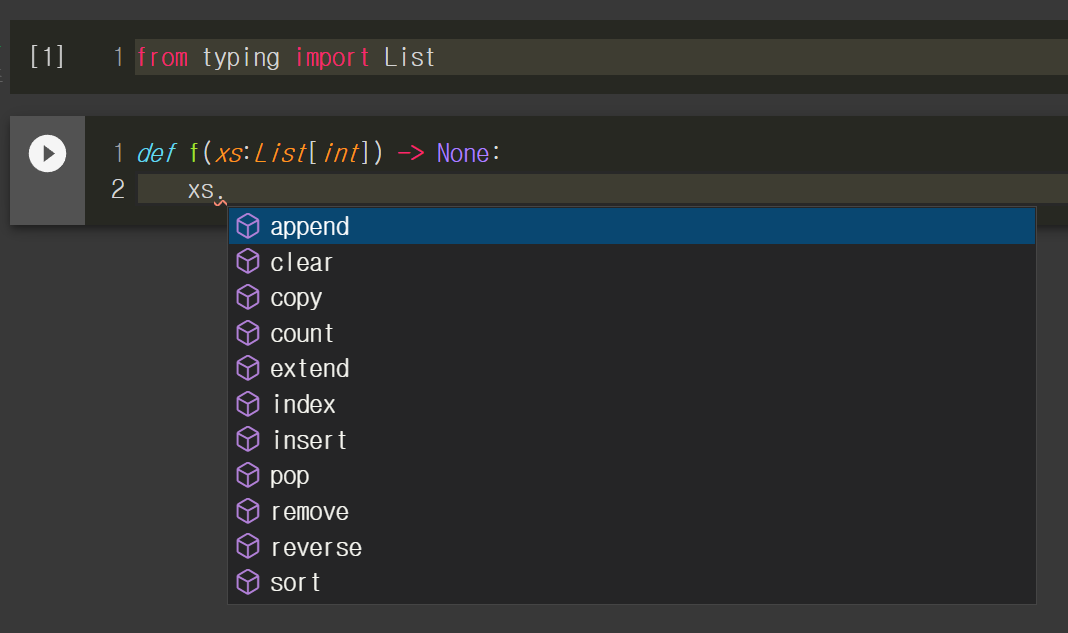The width and height of the screenshot is (1068, 633).
Task: Click the cube icon beside pop
Action: pos(248,475)
